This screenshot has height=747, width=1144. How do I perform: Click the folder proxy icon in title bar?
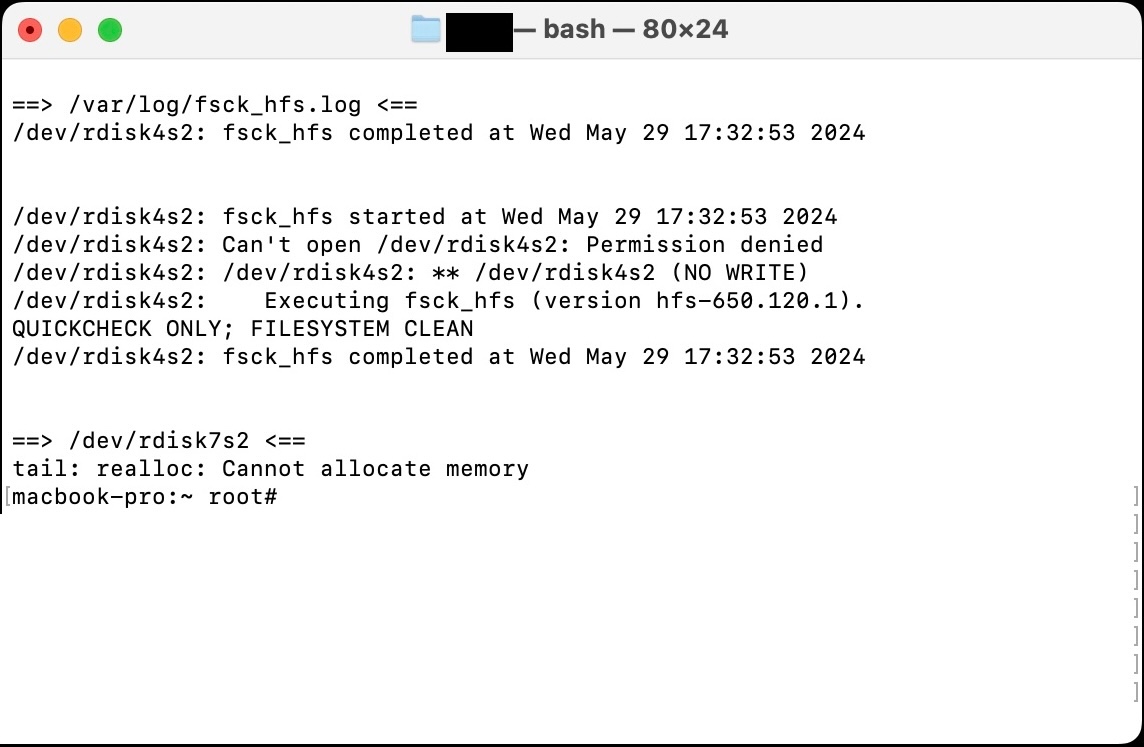(x=425, y=29)
